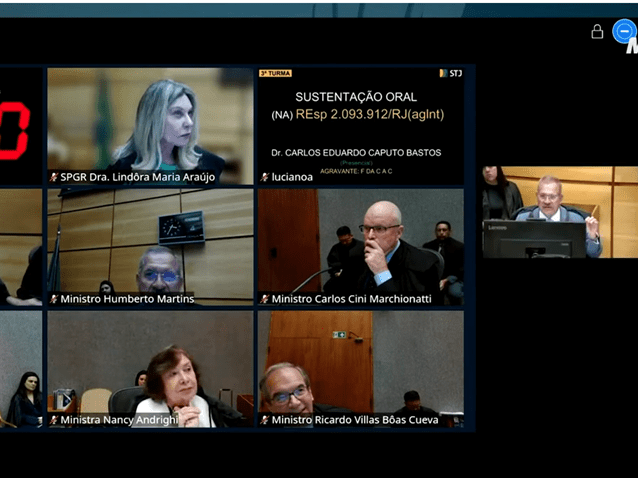Click the muted mic icon beside lucianoa

point(264,177)
